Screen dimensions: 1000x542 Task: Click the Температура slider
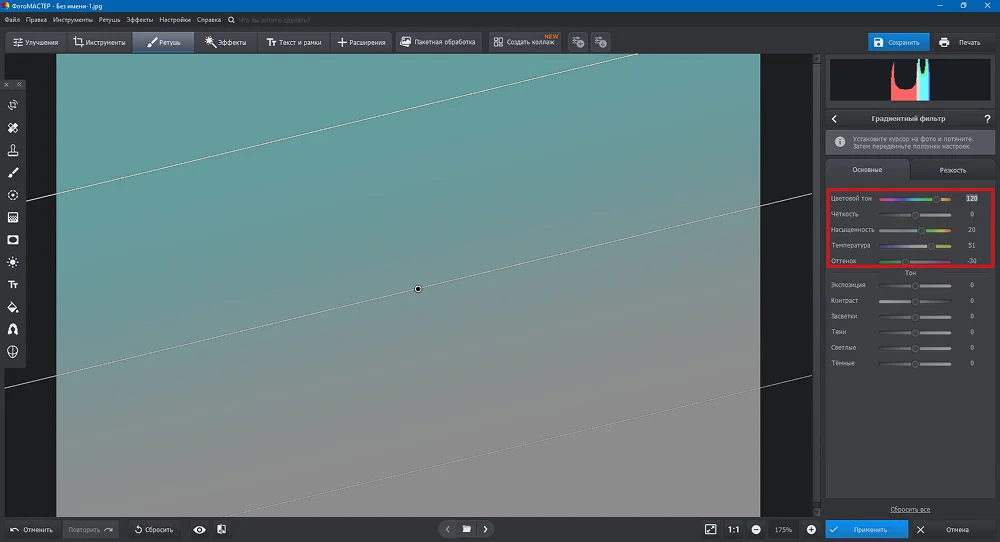(915, 245)
